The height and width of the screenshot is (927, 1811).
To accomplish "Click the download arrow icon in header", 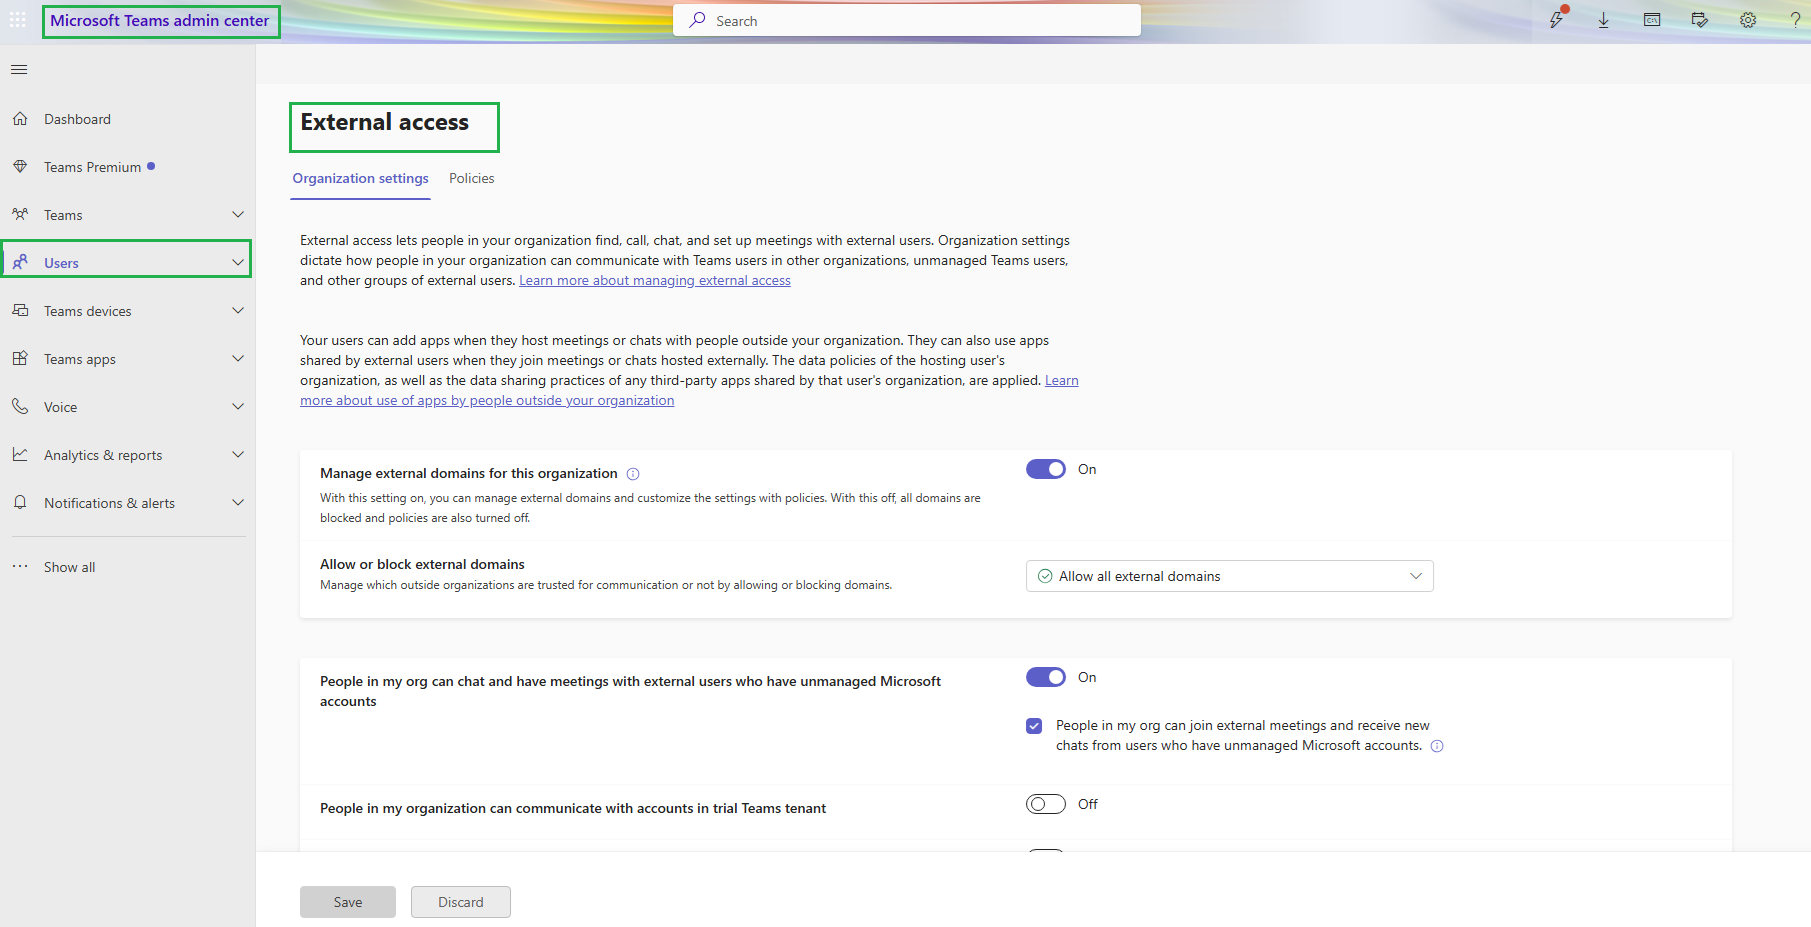I will [x=1604, y=20].
